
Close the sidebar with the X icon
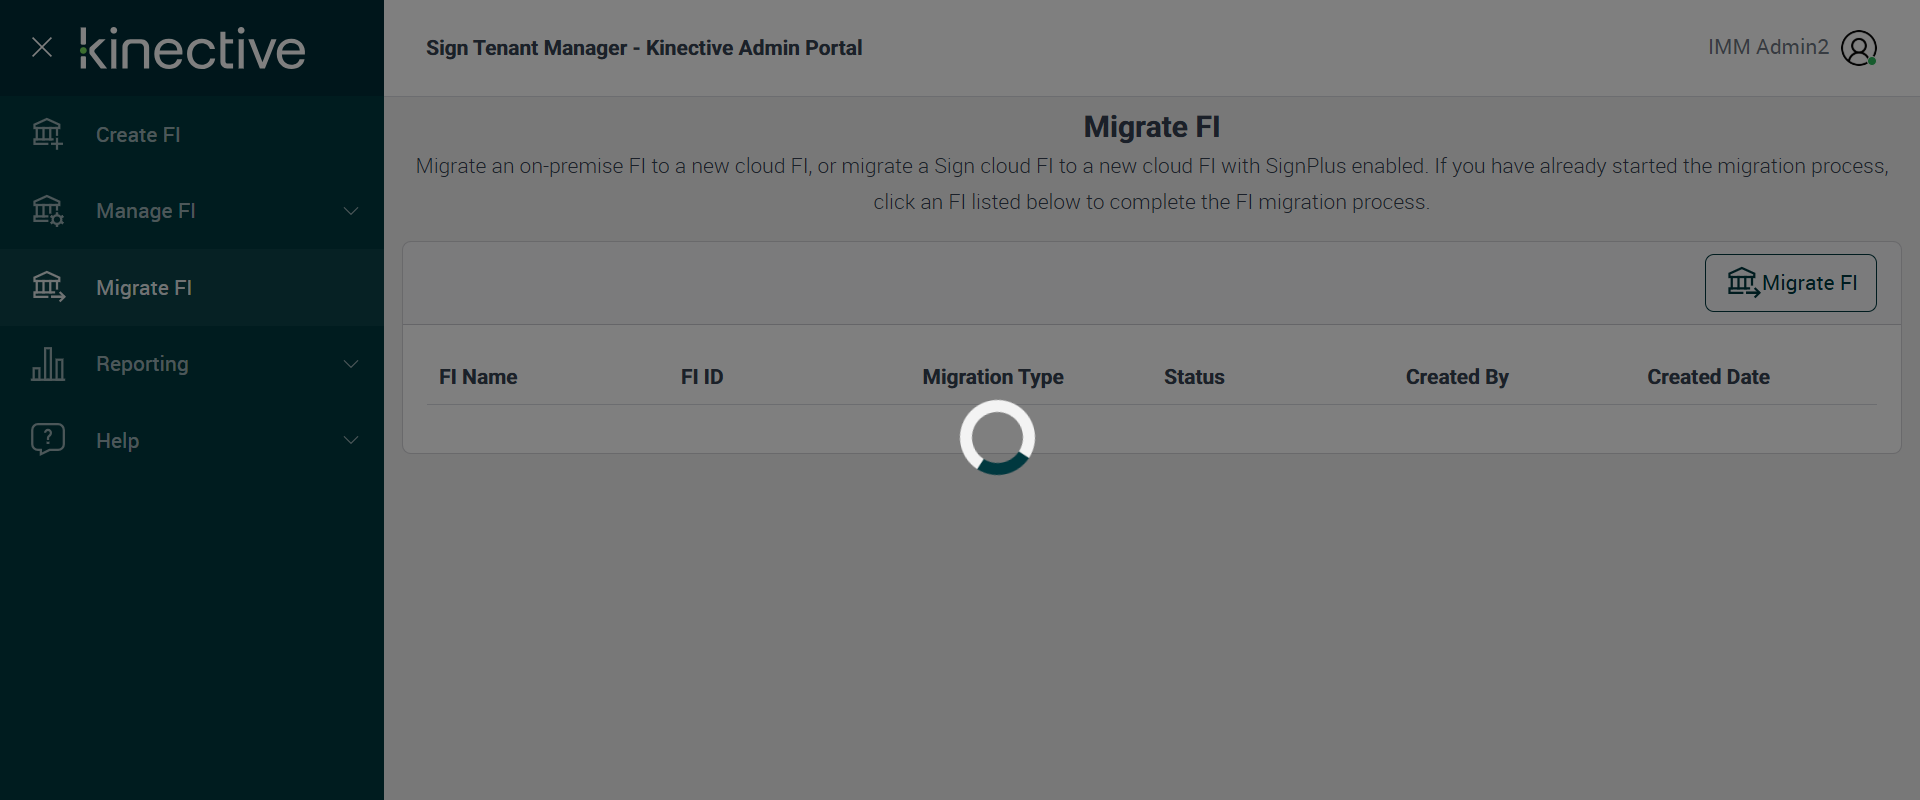point(42,47)
